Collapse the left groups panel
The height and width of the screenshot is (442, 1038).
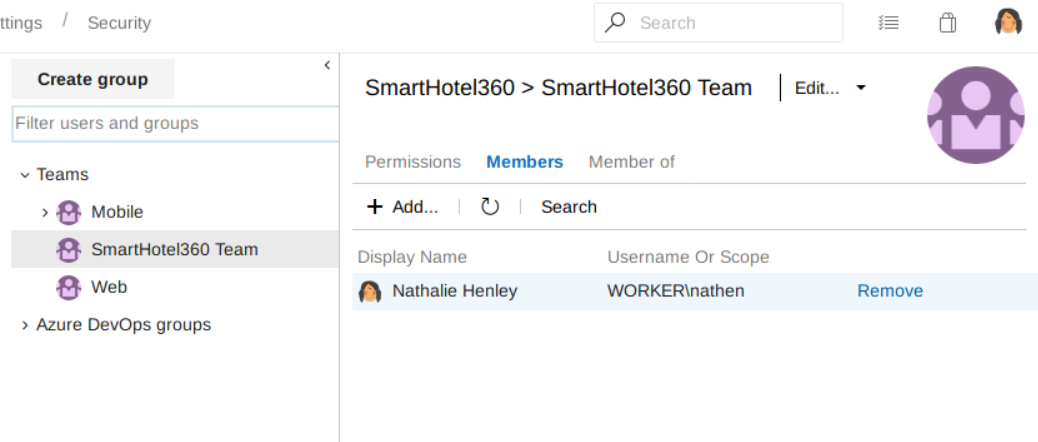(x=327, y=65)
